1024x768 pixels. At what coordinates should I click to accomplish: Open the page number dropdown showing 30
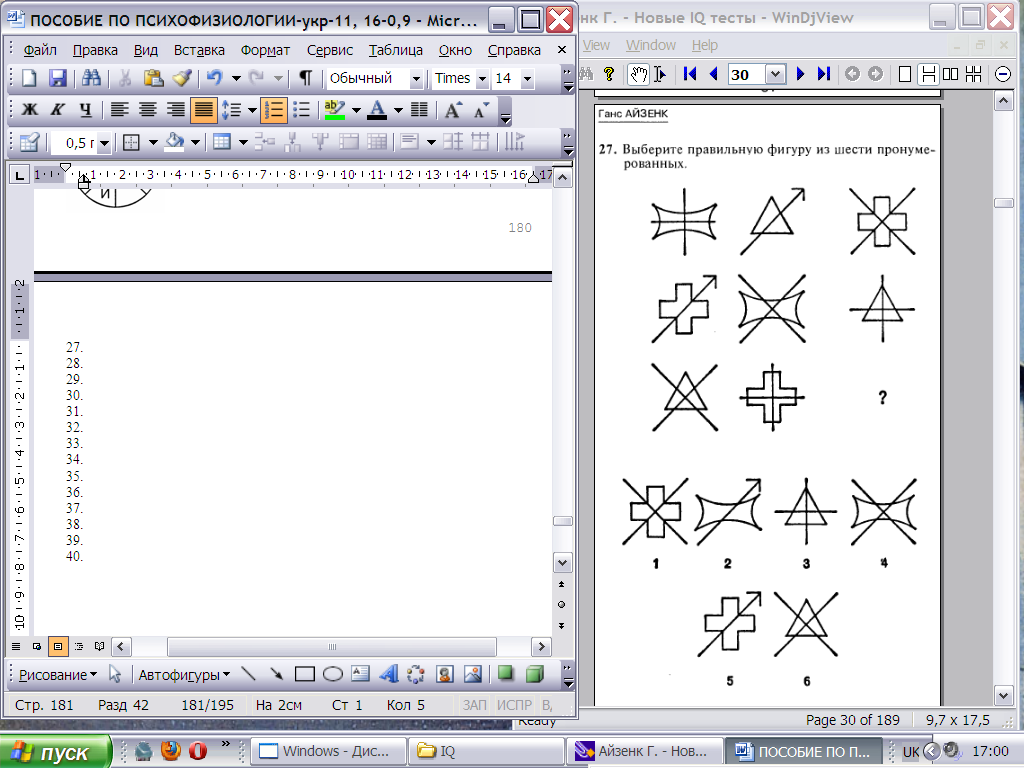pyautogui.click(x=775, y=74)
